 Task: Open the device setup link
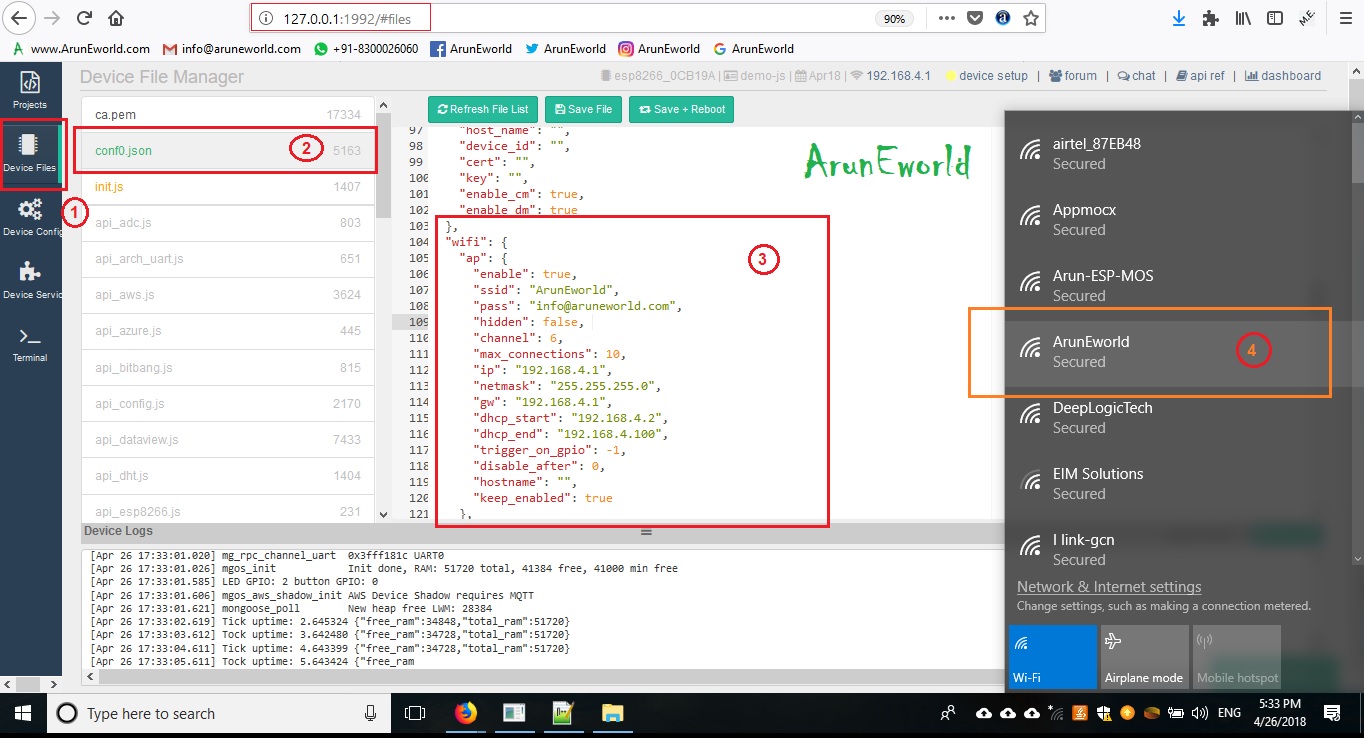click(986, 76)
